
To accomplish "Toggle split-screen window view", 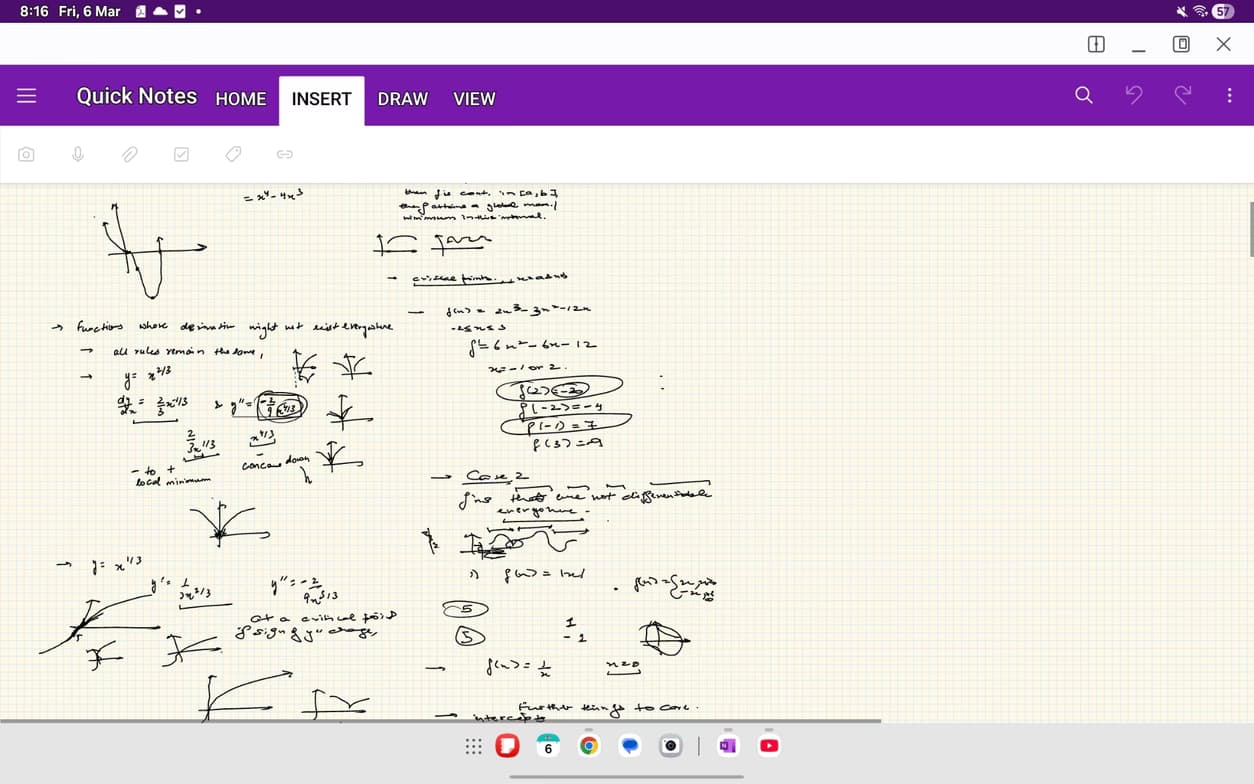I will [1096, 44].
